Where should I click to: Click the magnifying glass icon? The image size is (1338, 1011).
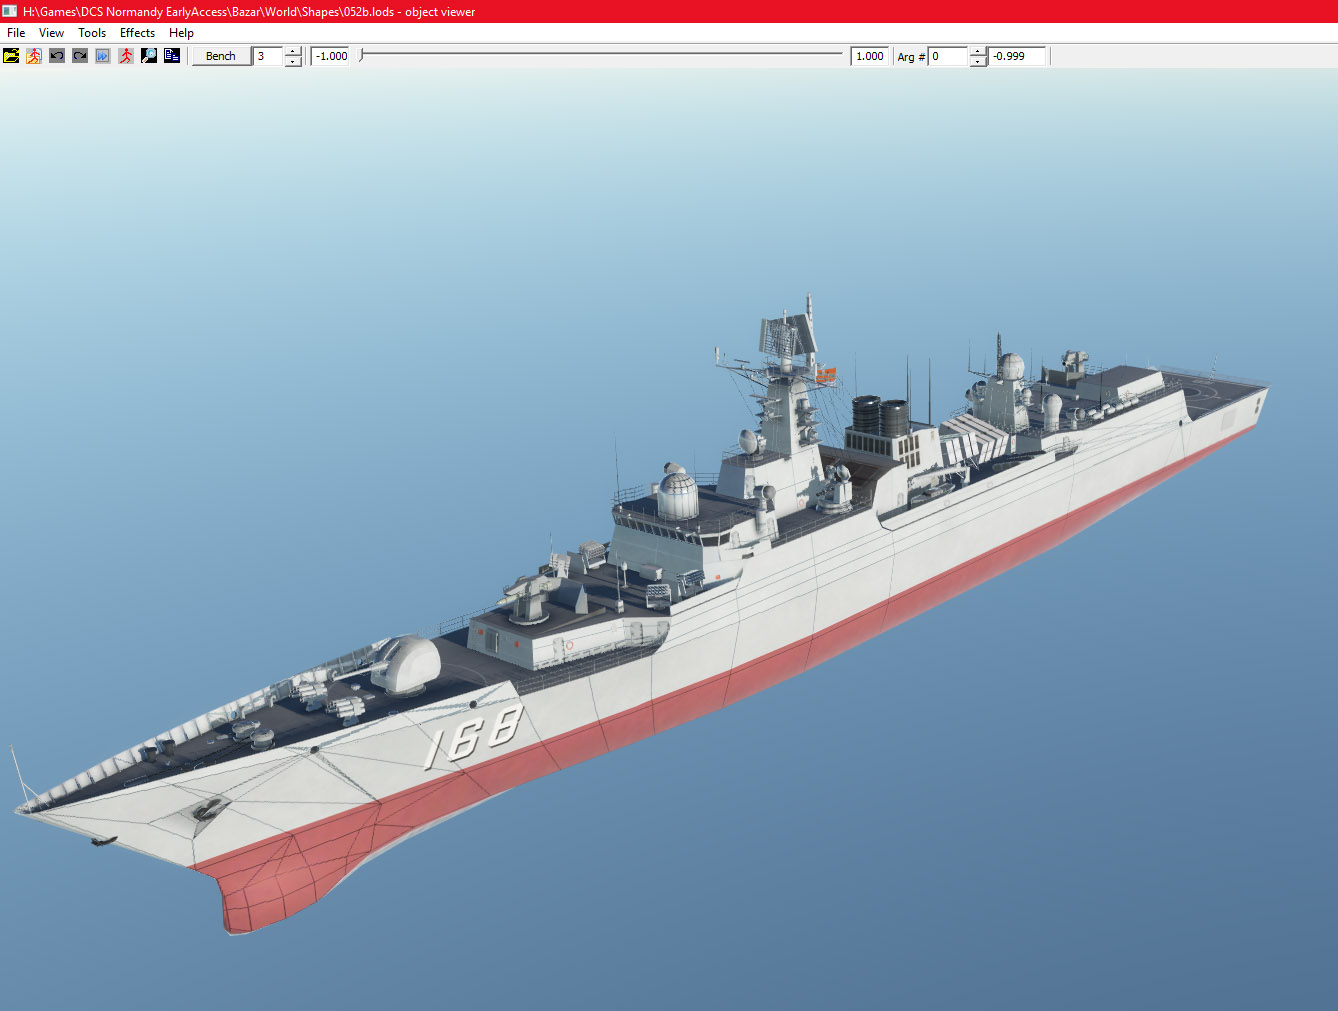point(149,56)
